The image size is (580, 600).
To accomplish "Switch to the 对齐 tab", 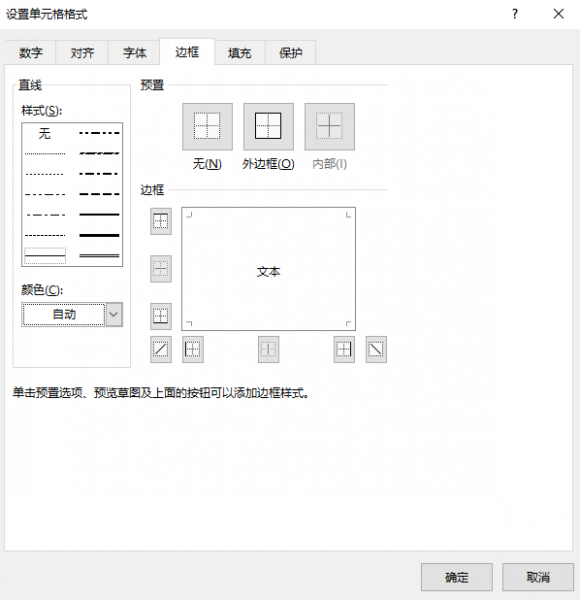I will (x=82, y=52).
